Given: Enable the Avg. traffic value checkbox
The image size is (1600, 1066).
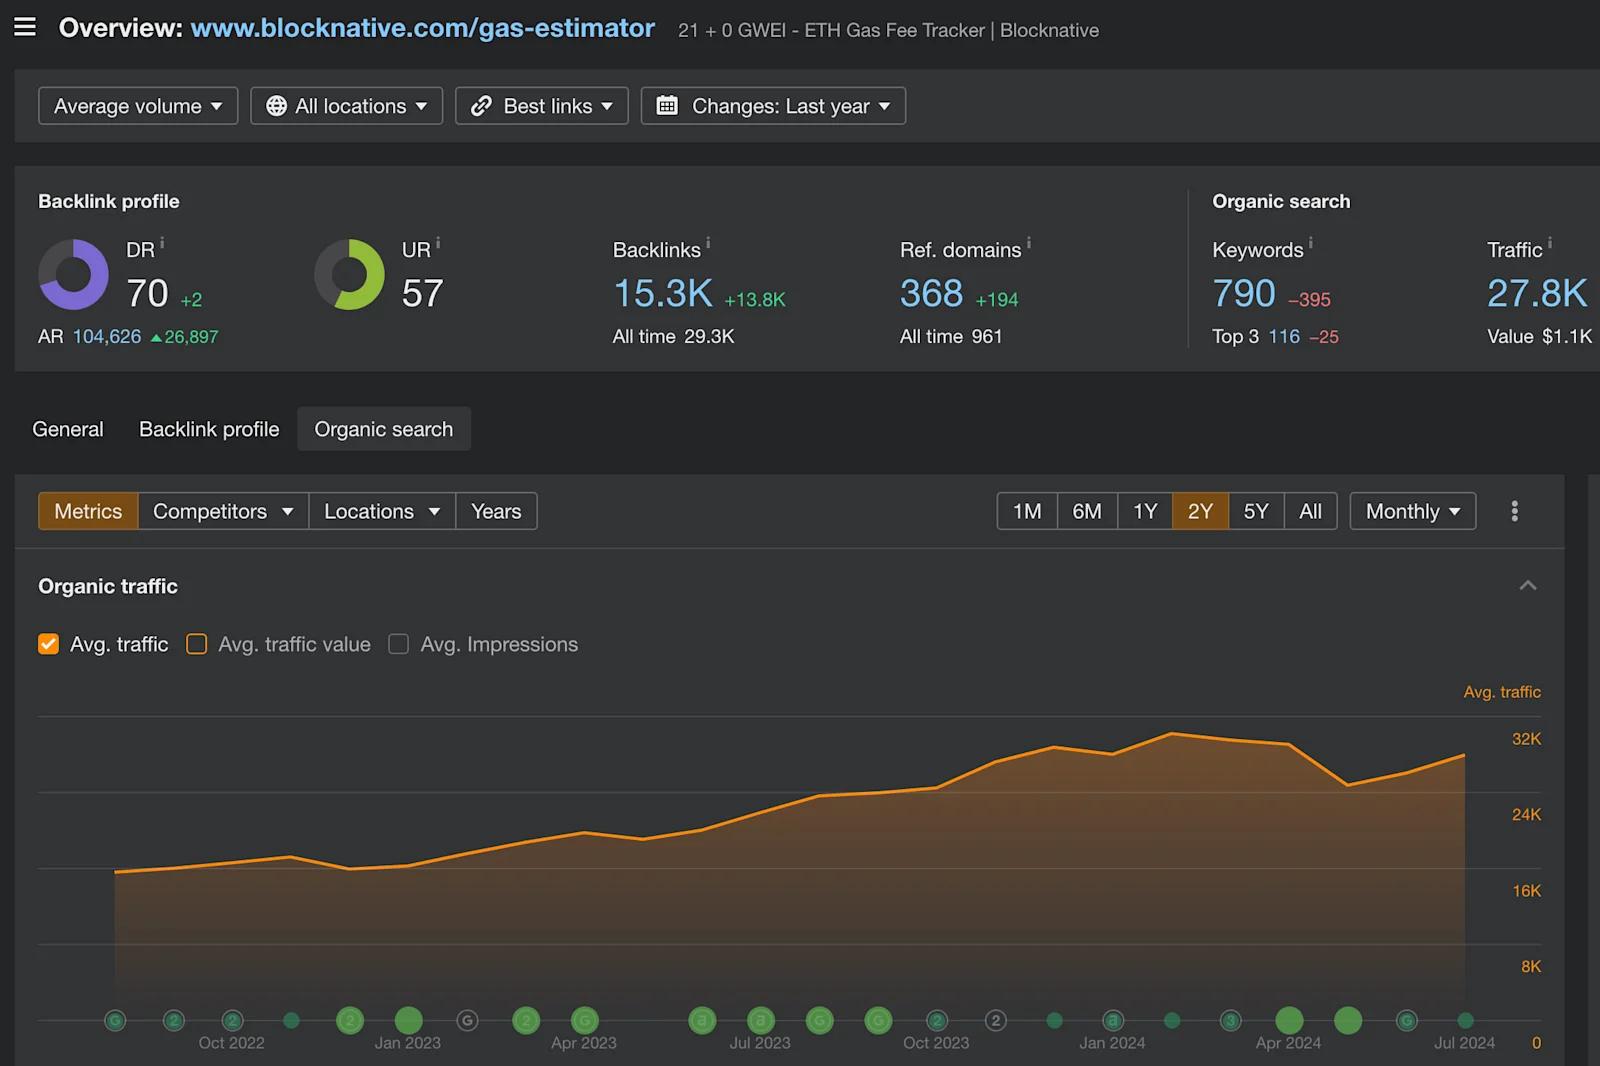Looking at the screenshot, I should pos(197,644).
